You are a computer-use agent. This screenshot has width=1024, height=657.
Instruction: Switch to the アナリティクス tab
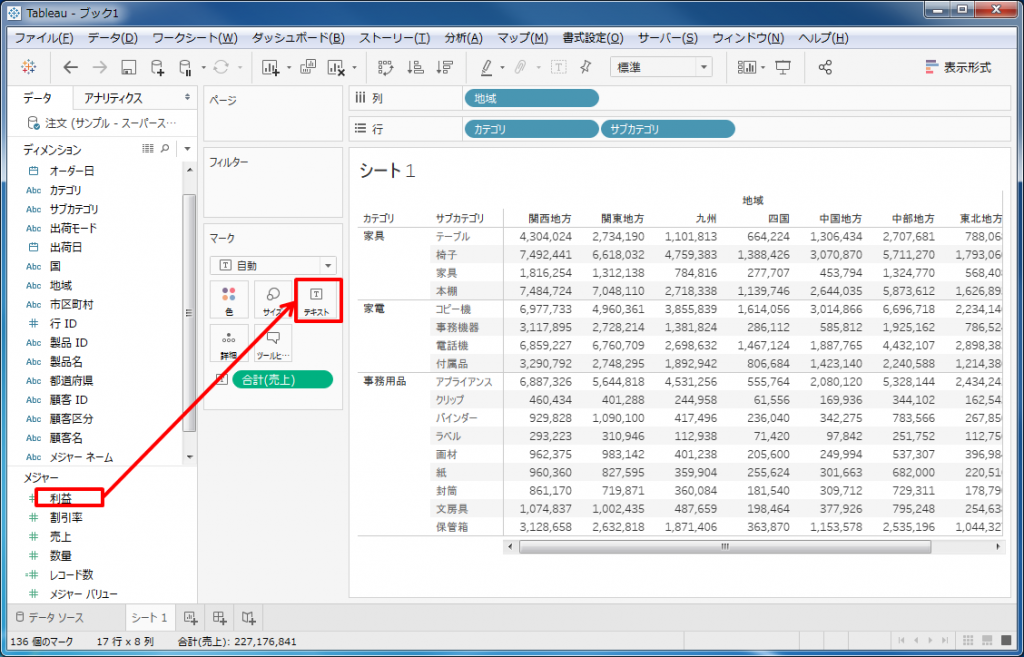(113, 98)
